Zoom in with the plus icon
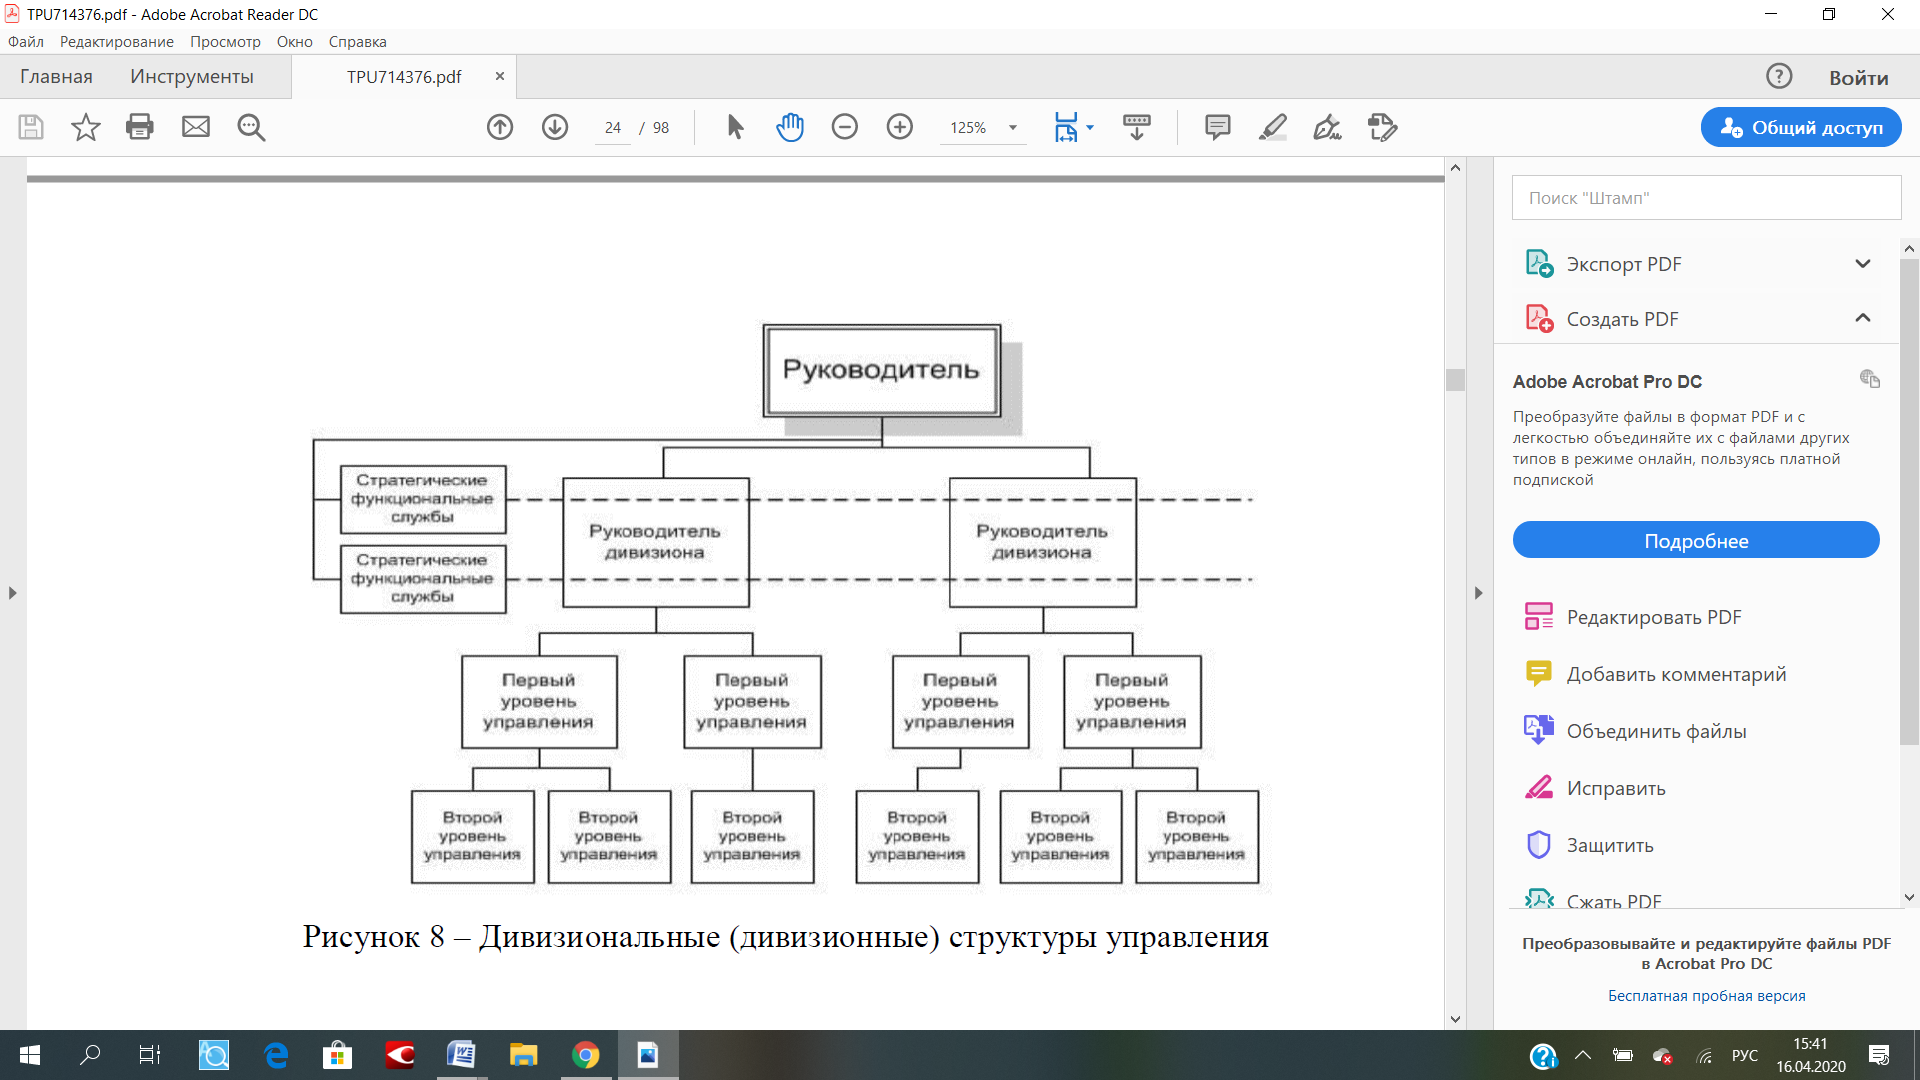Screen dimensions: 1920x1080 pyautogui.click(x=900, y=127)
